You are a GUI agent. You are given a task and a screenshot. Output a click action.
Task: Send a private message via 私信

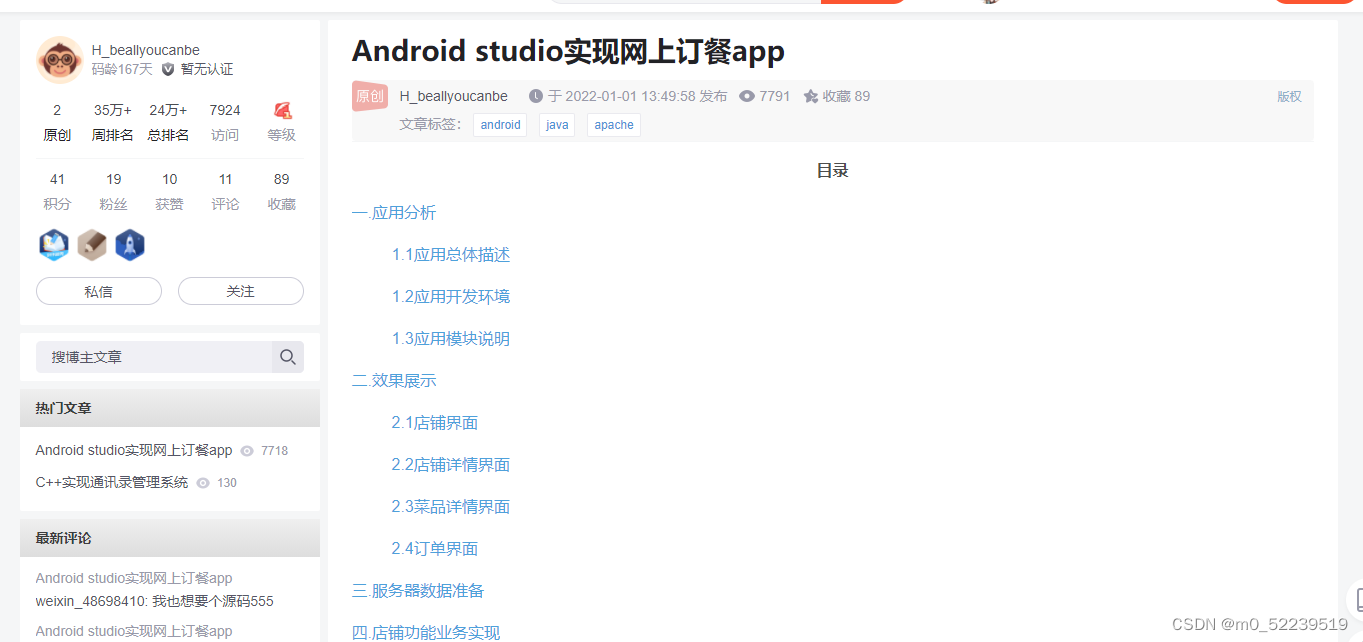[99, 291]
